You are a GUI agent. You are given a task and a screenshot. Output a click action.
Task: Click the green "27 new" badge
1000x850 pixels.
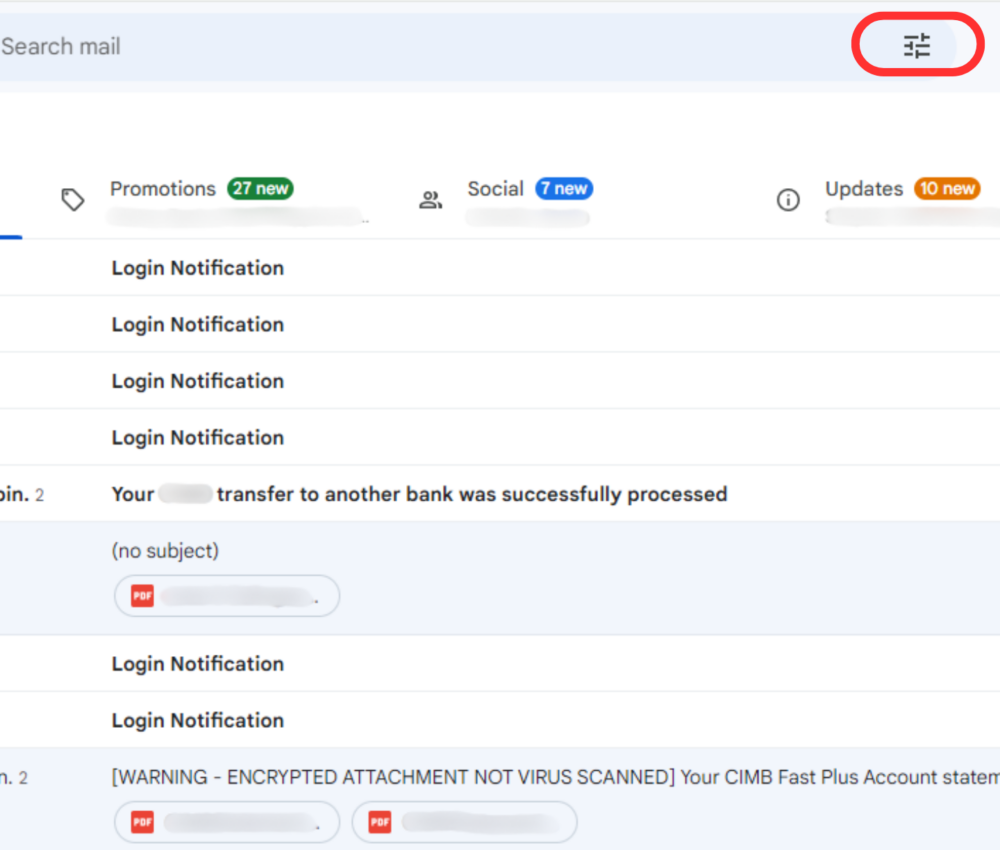coord(260,188)
